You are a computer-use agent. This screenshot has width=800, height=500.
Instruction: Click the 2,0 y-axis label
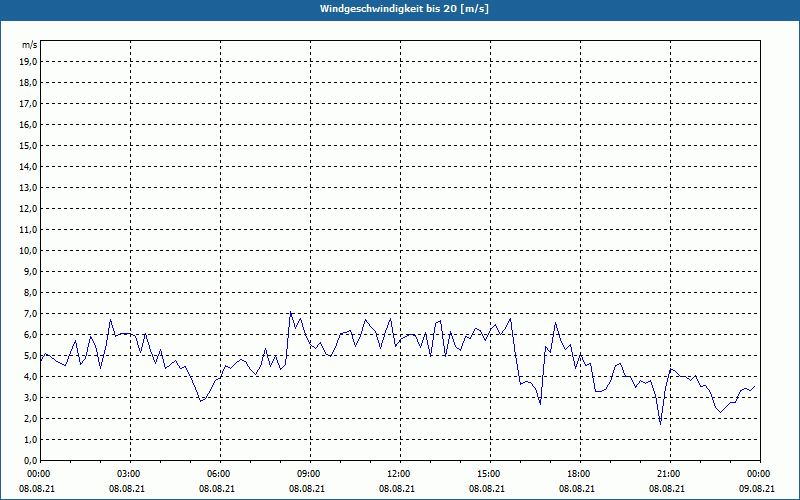pos(30,418)
